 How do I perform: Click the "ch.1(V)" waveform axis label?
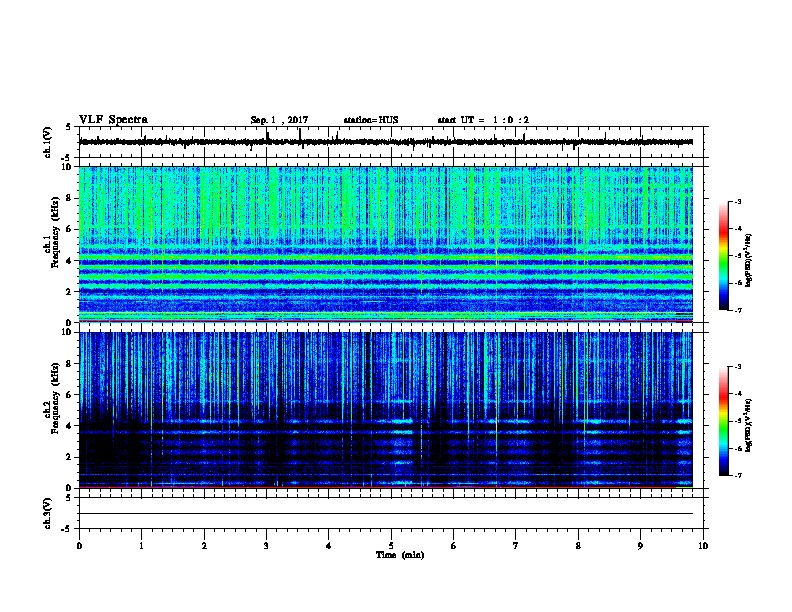48,142
